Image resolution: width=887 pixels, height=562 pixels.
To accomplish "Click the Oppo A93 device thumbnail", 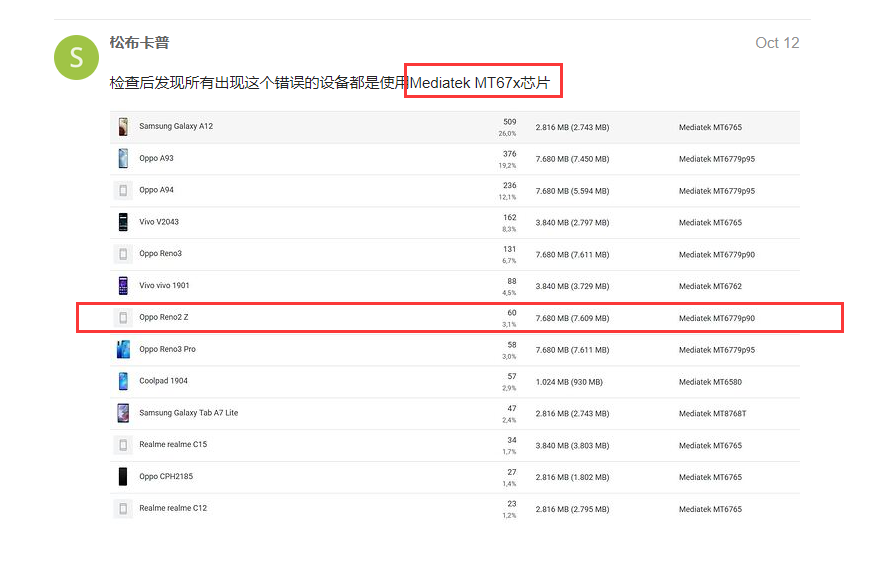I will [123, 158].
